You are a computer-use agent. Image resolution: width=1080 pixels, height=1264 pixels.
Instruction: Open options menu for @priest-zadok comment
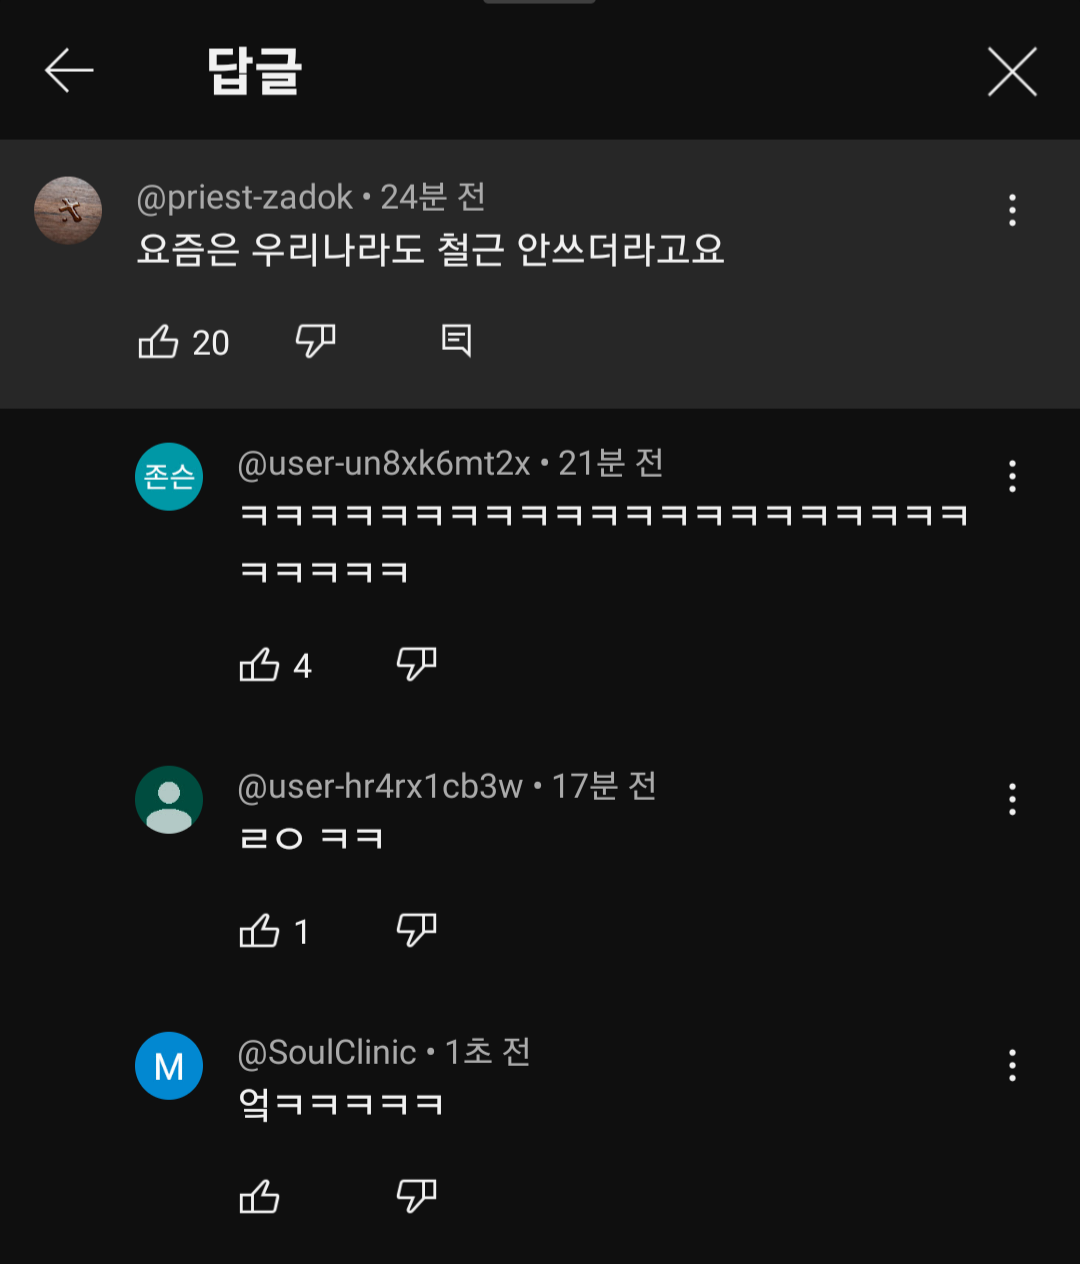click(1012, 210)
